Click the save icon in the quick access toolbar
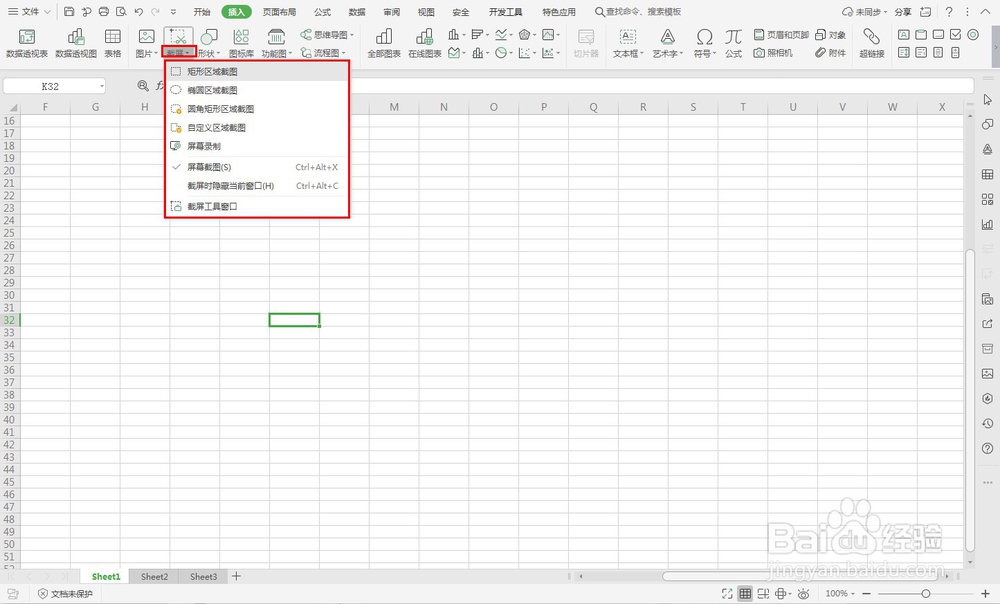Screen dimensions: 1000x604 [x=70, y=11]
